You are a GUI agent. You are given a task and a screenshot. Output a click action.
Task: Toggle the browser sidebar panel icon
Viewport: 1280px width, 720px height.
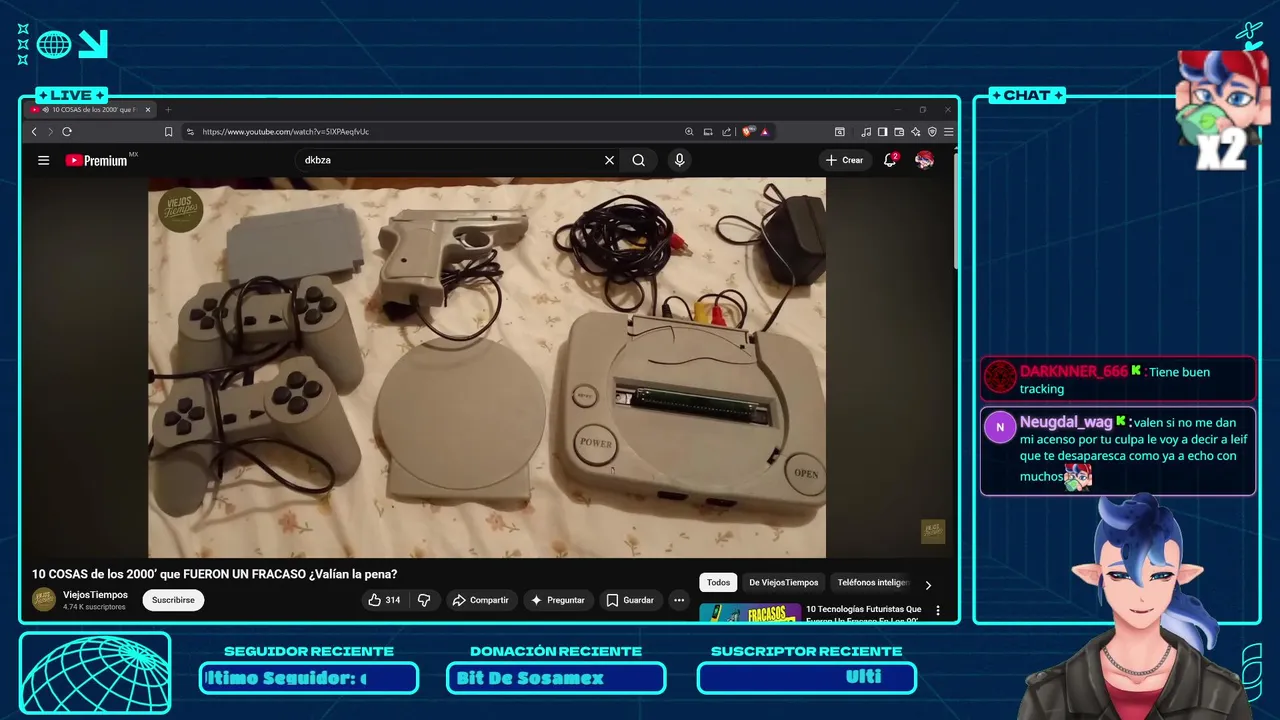click(882, 132)
